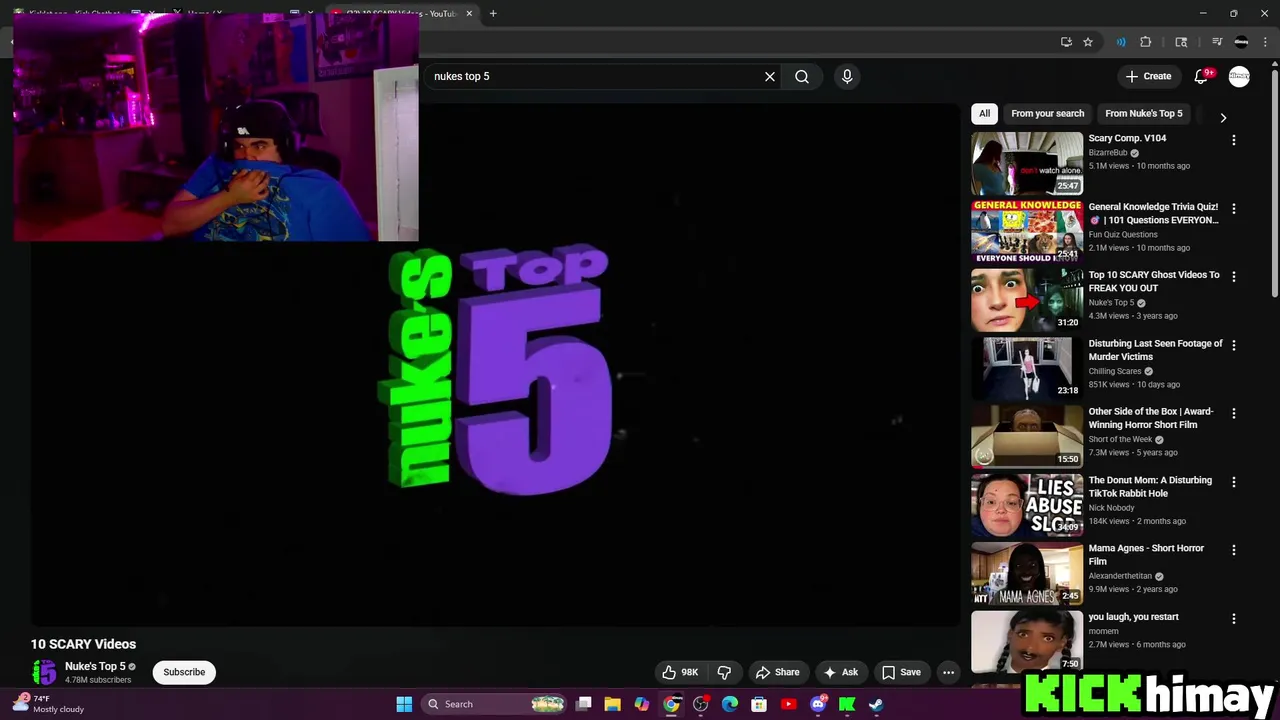Open the Nuke's Top 5 channel avatar
This screenshot has width=1280, height=720.
pyautogui.click(x=44, y=672)
